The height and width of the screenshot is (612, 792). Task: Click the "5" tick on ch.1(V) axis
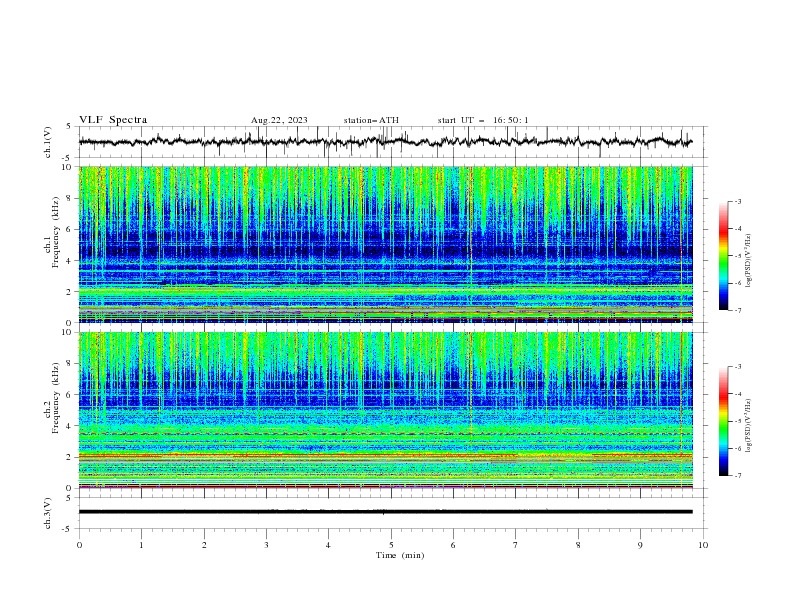(x=69, y=127)
